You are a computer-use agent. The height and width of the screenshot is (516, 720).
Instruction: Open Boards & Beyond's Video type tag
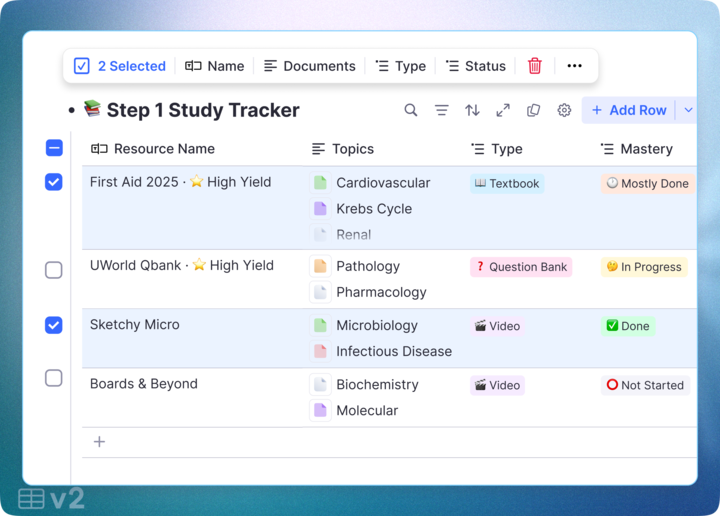click(497, 385)
